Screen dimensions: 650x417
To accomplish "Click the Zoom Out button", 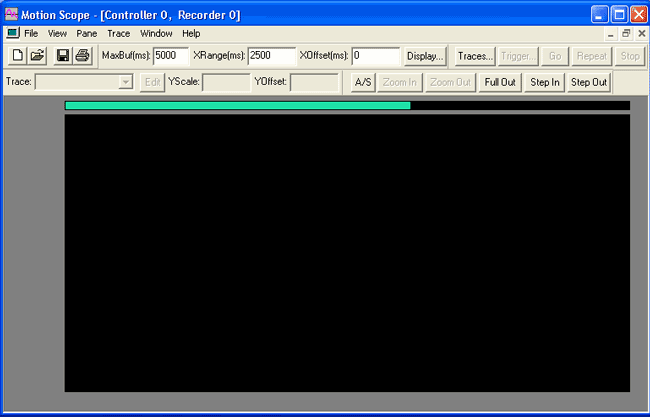I will pos(450,82).
